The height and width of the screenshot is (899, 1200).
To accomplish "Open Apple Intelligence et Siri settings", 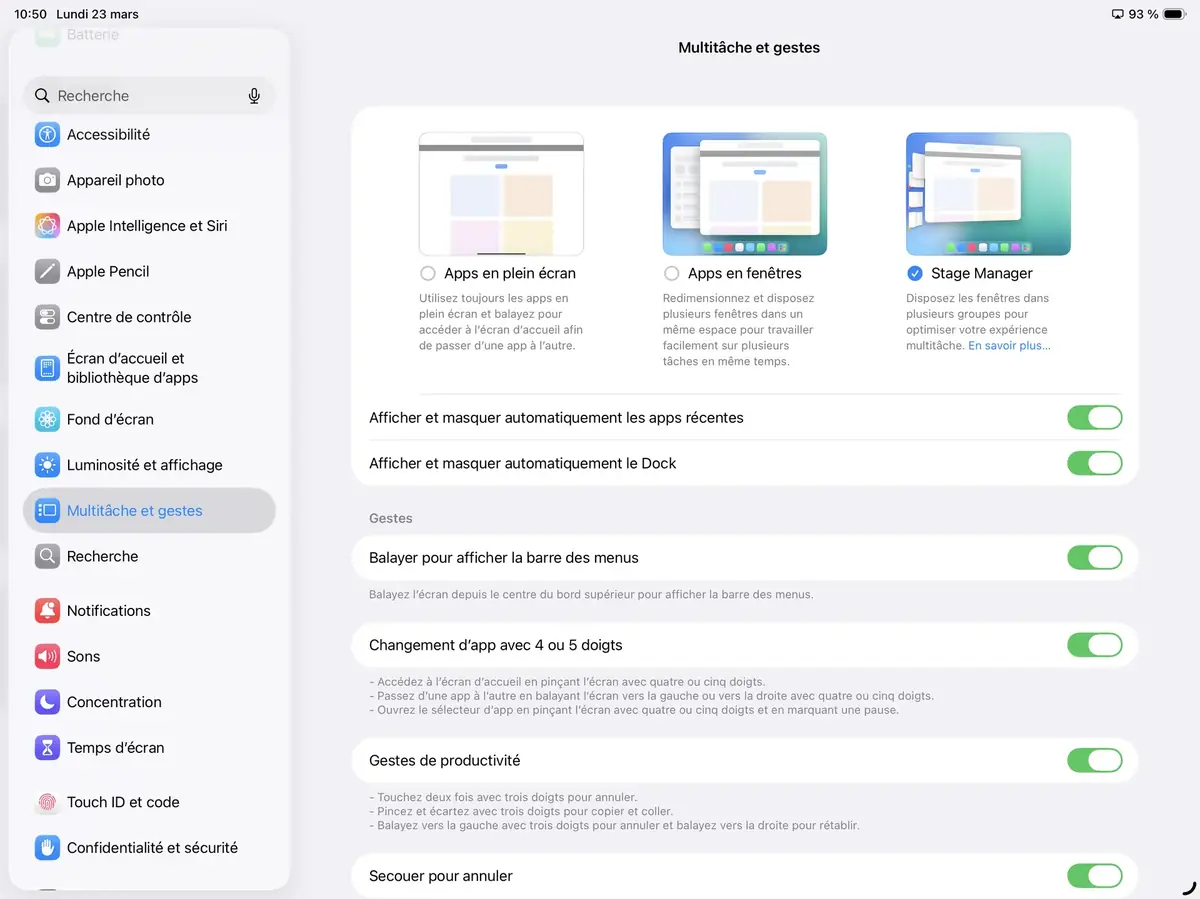I will pyautogui.click(x=148, y=225).
